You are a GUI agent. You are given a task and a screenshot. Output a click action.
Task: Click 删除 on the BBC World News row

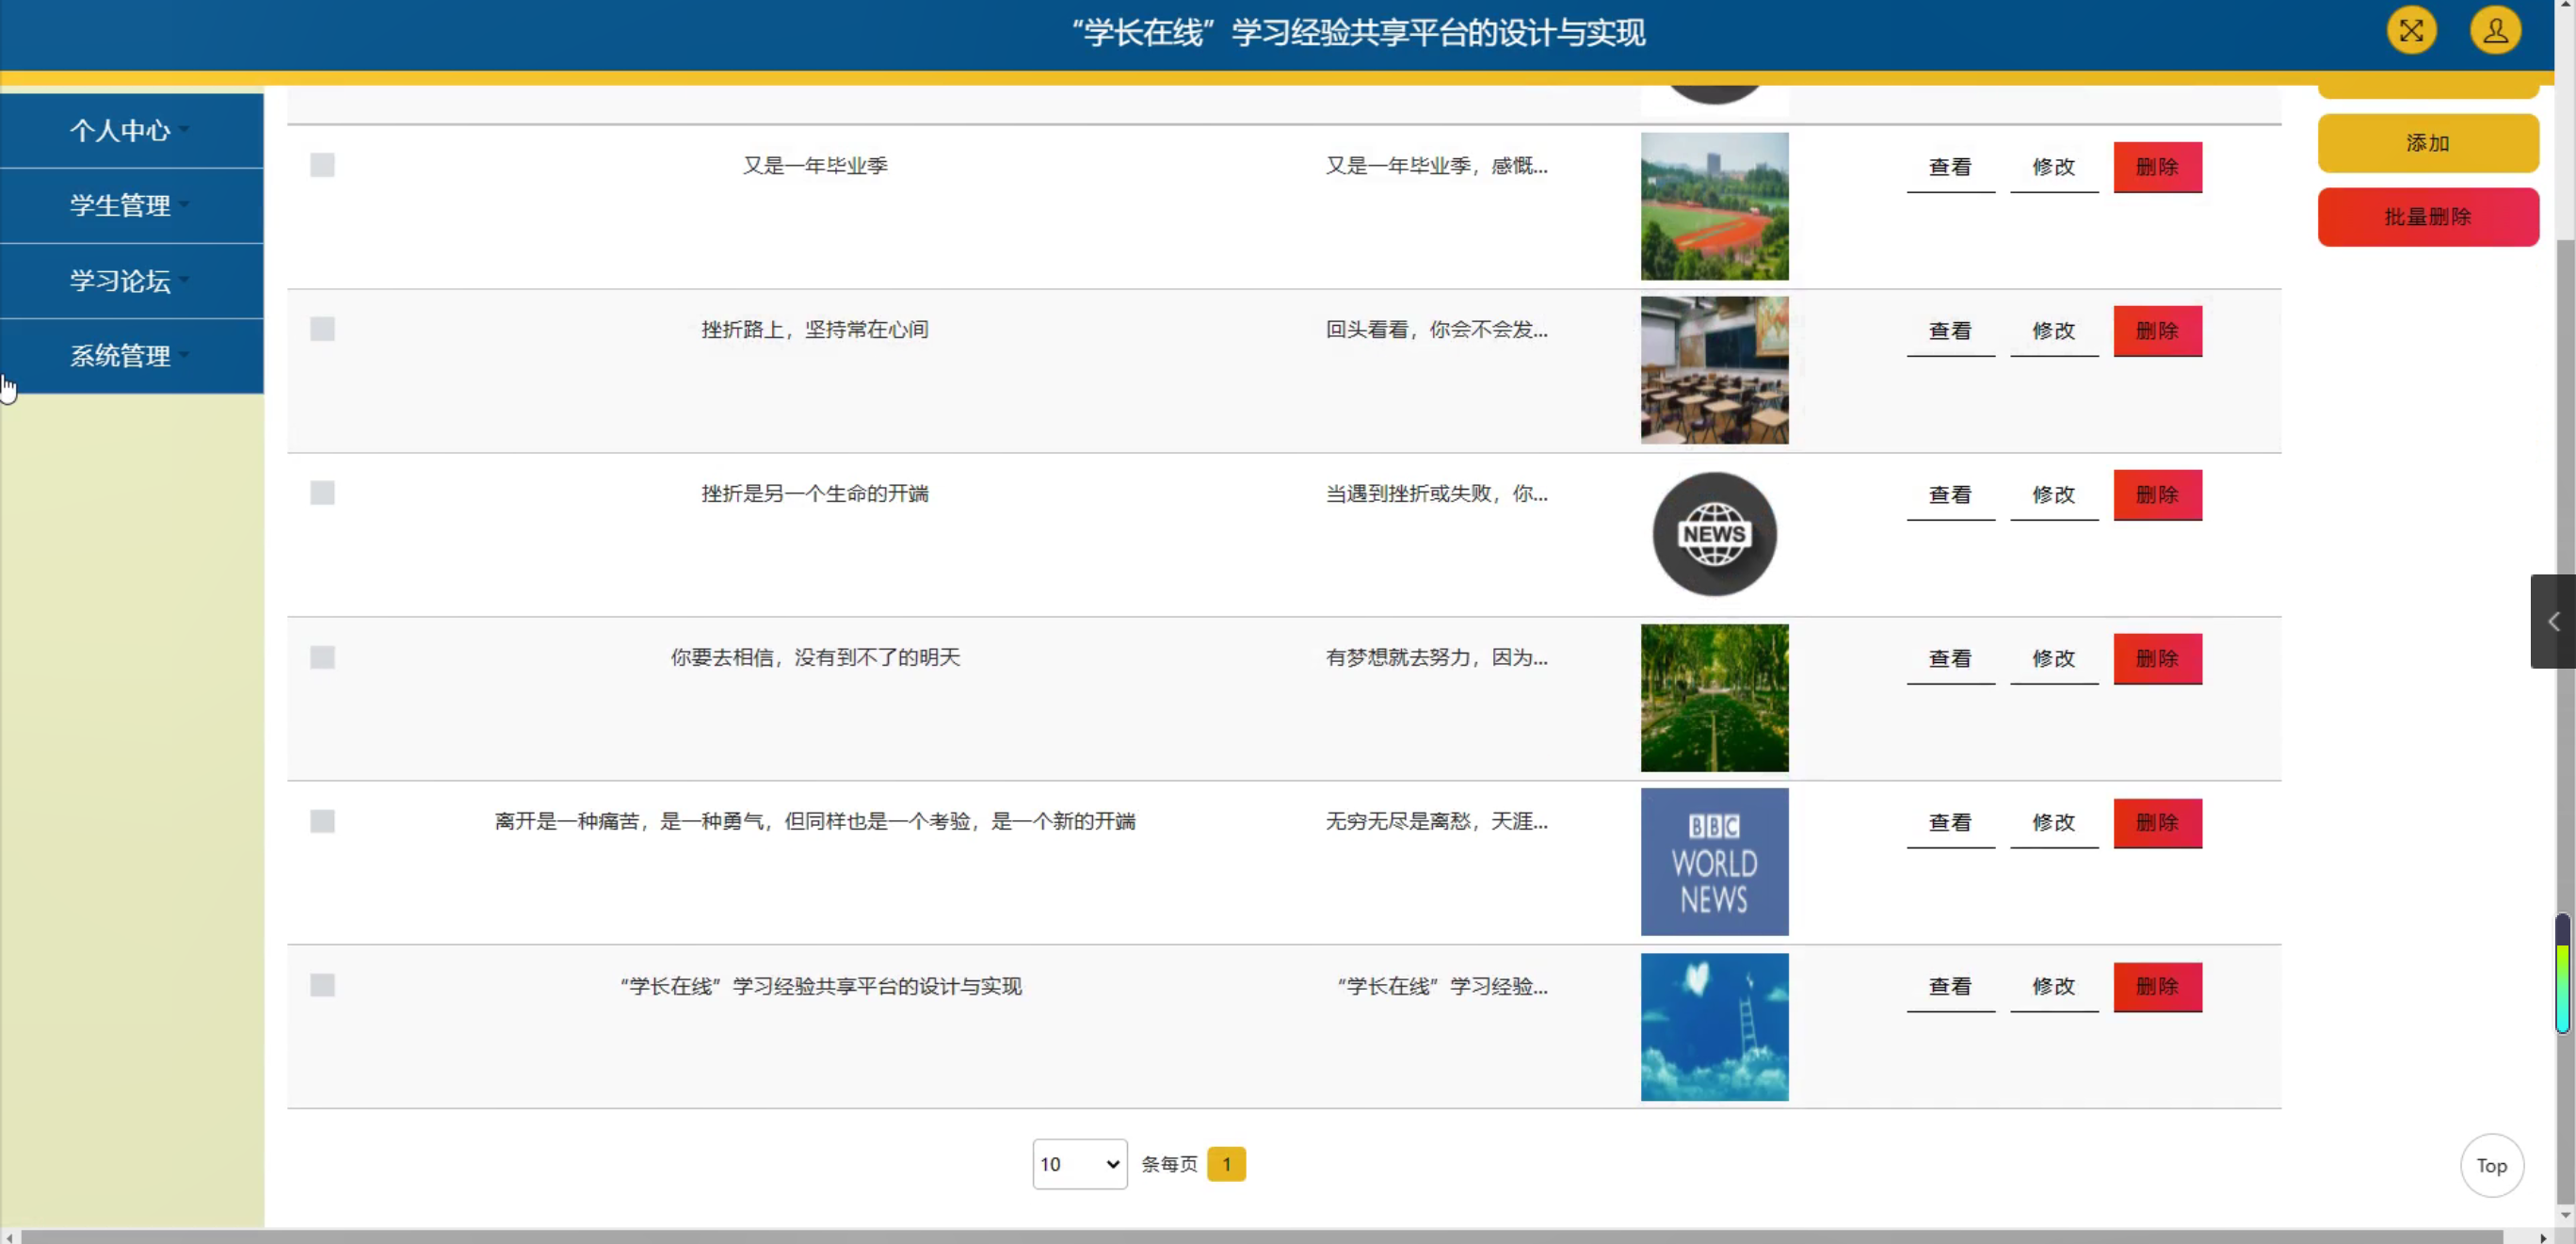[x=2157, y=822]
